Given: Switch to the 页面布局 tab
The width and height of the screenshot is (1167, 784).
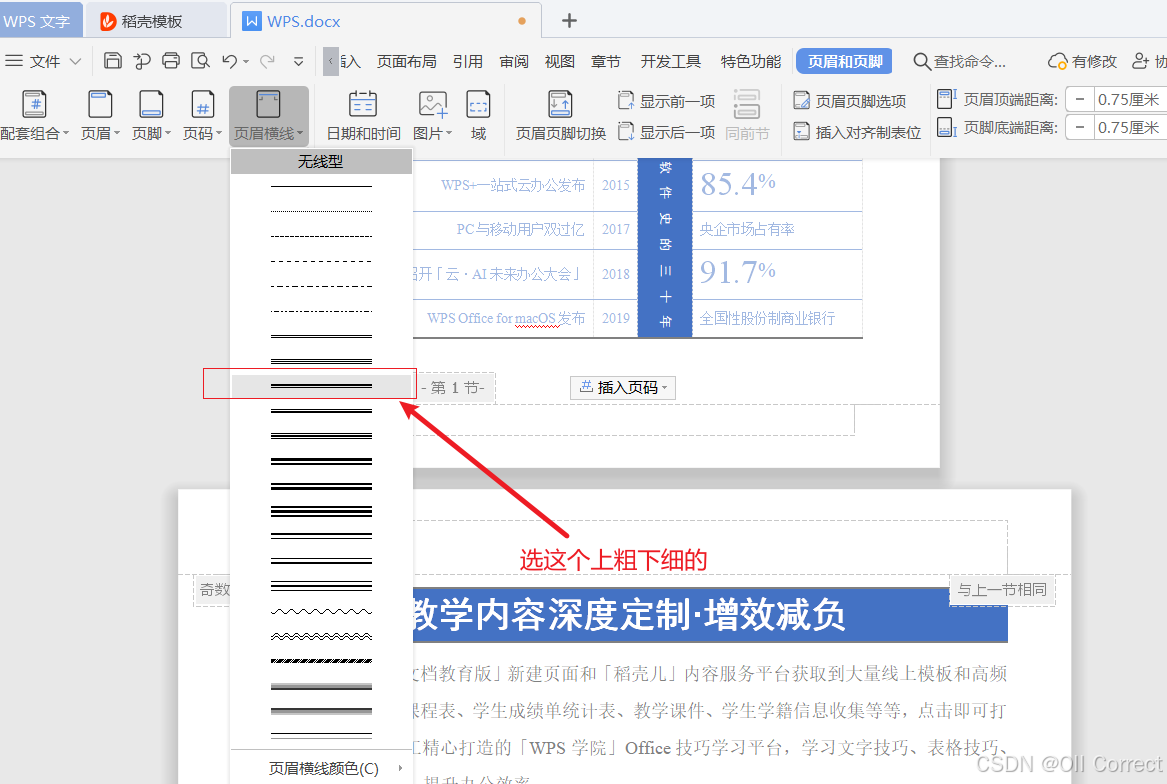Looking at the screenshot, I should (x=406, y=61).
